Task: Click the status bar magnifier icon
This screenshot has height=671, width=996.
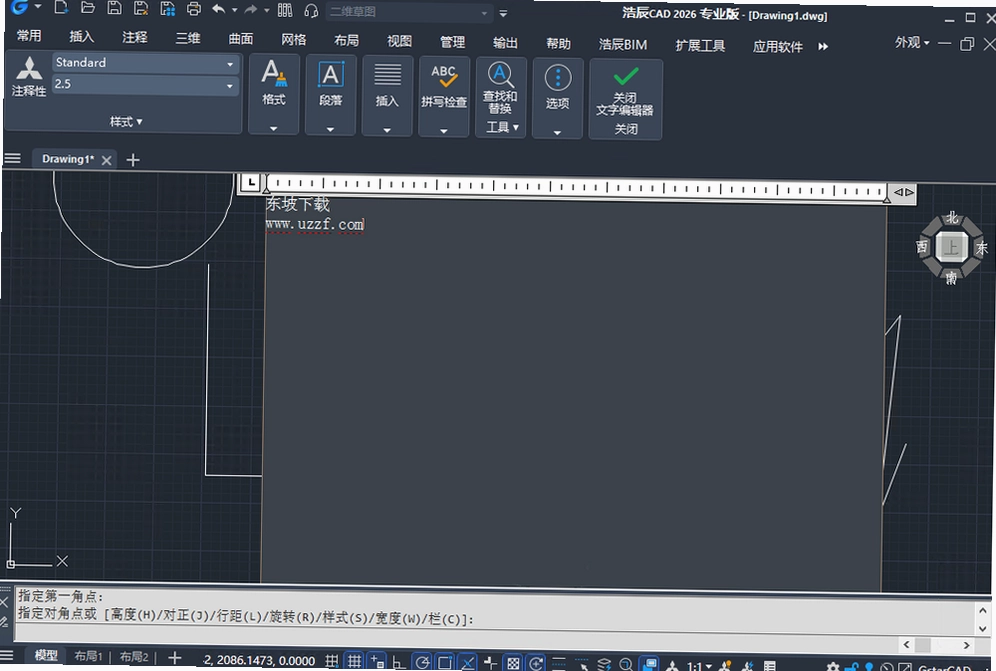Action: click(626, 665)
